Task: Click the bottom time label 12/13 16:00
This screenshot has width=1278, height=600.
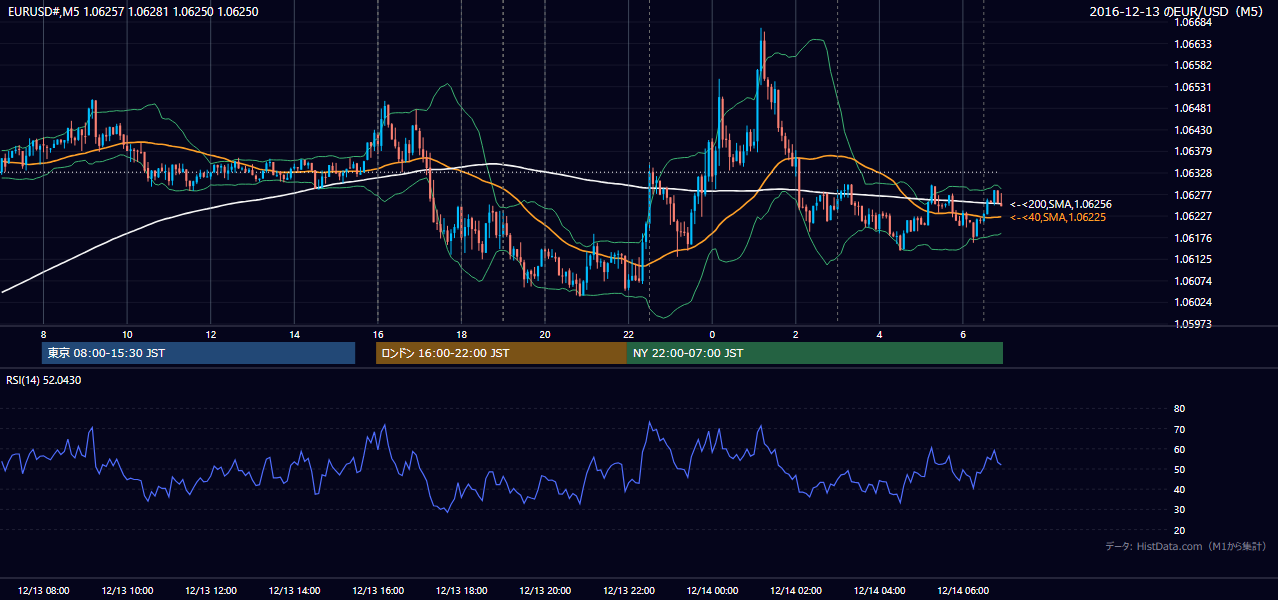Action: point(378,591)
